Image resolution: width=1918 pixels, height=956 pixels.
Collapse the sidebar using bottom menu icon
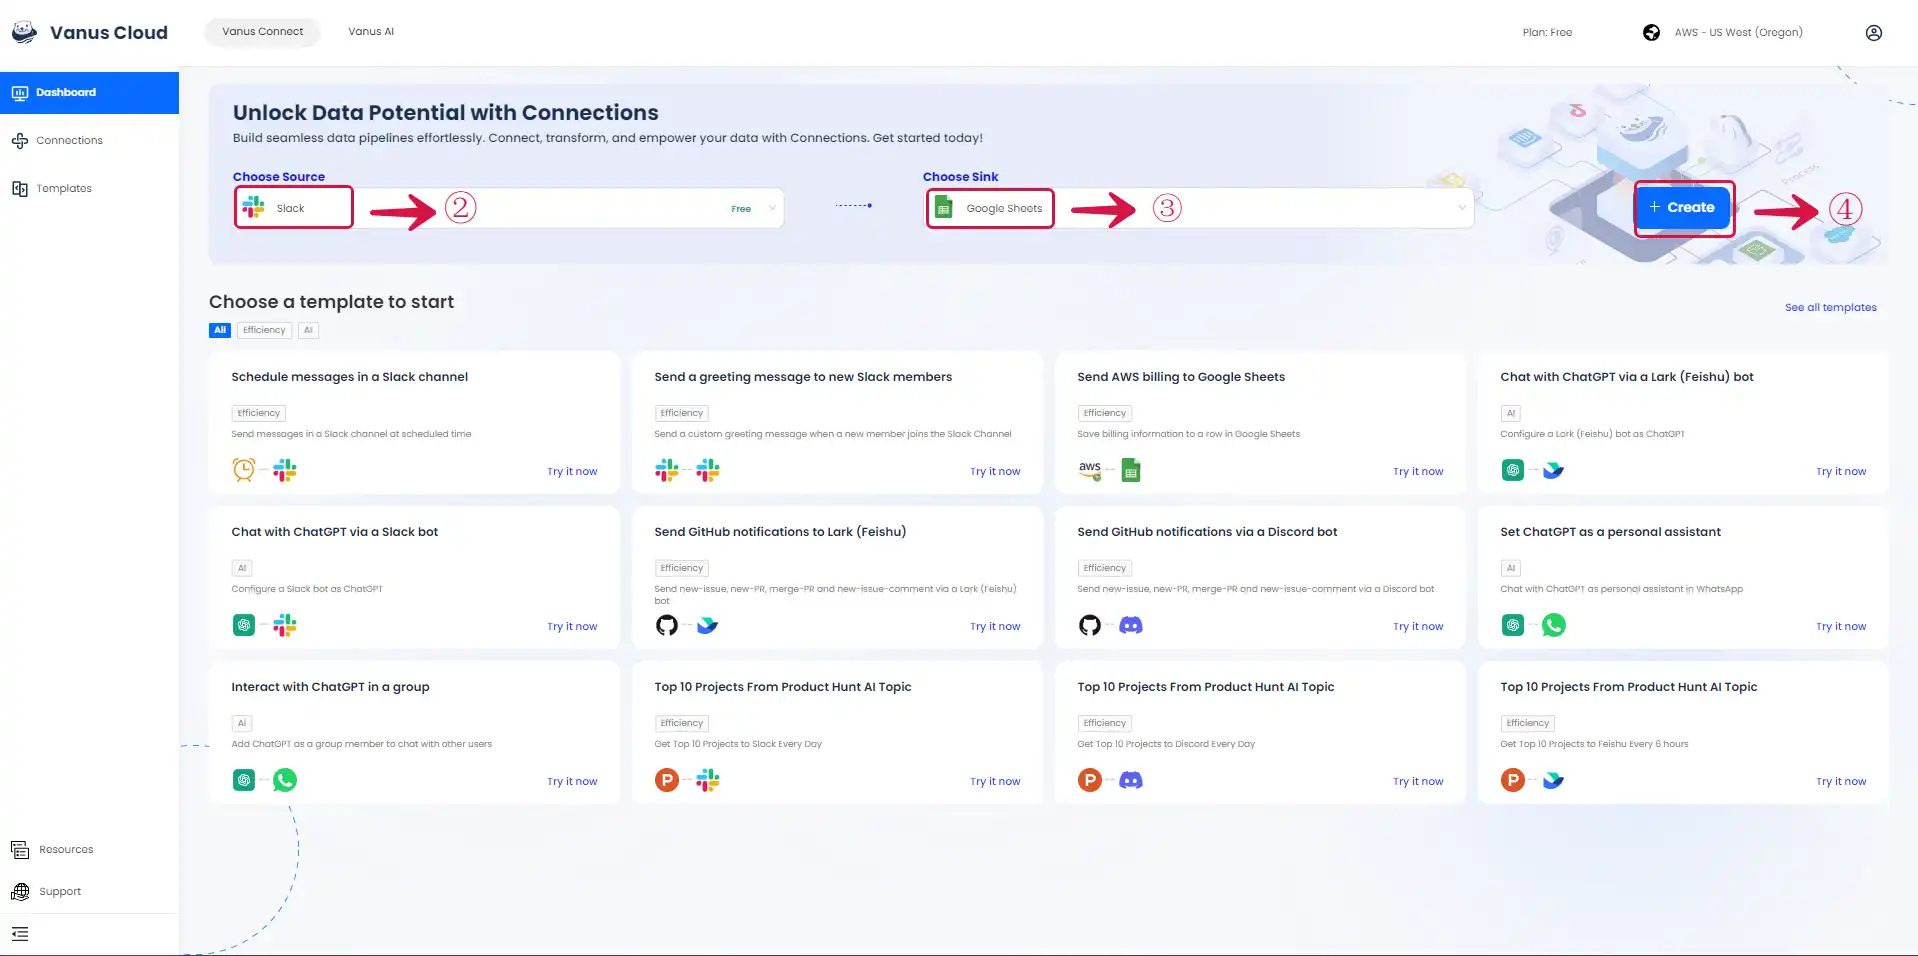(x=20, y=934)
